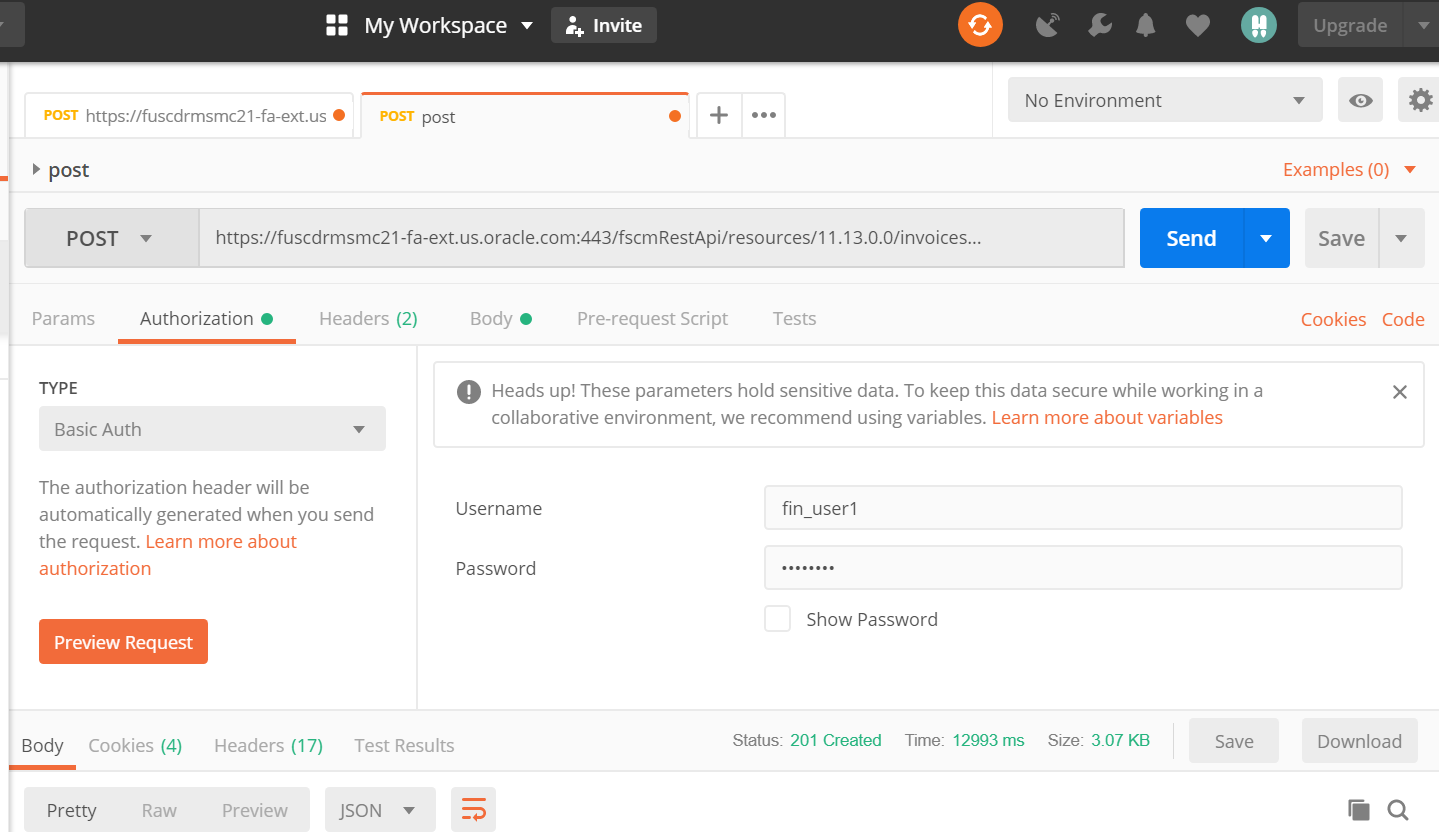Open the No Environment dropdown
This screenshot has width=1439, height=832.
pyautogui.click(x=1165, y=100)
